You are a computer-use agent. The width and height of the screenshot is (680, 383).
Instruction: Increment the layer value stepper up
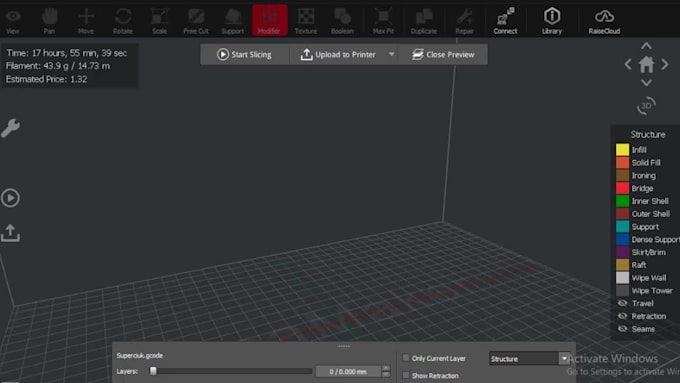386,368
